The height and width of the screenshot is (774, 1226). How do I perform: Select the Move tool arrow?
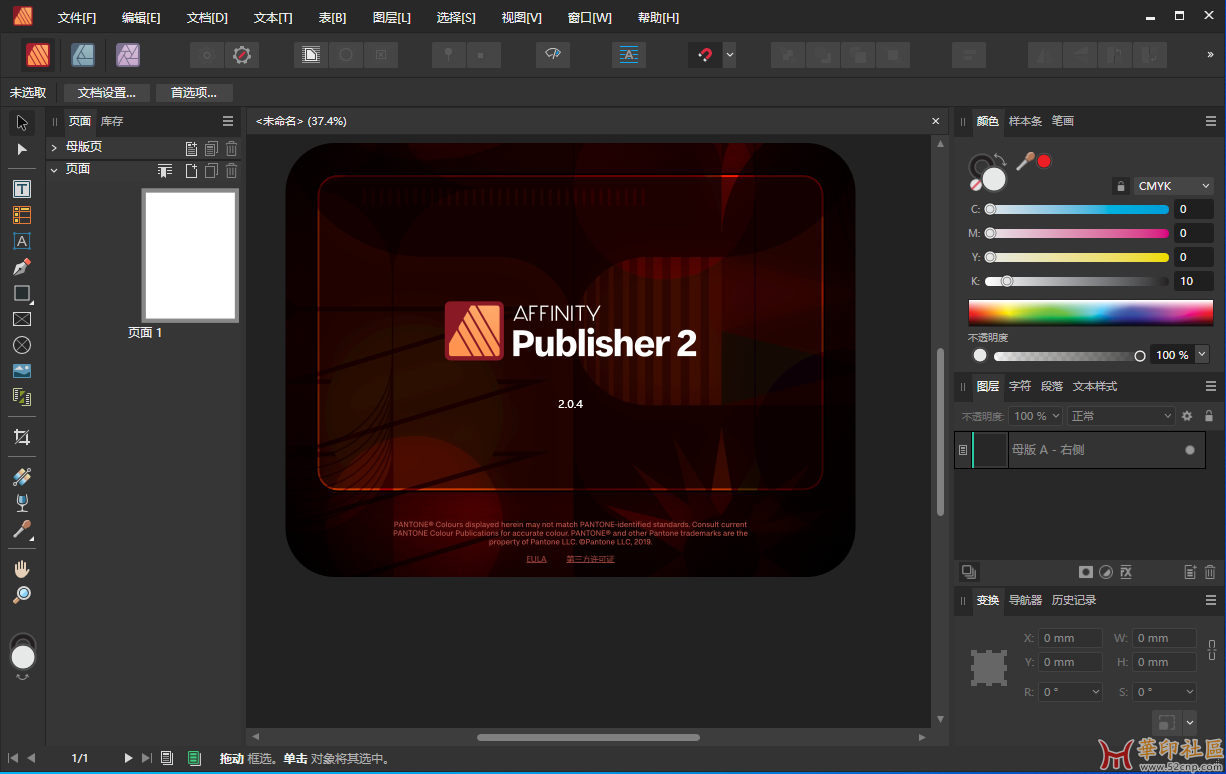[x=22, y=123]
